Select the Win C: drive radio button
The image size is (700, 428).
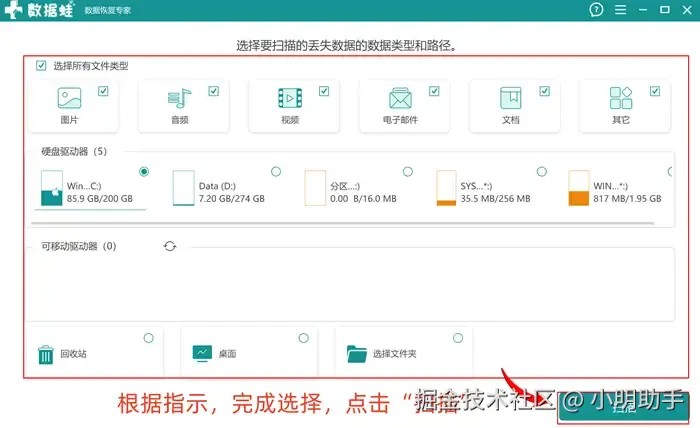[144, 171]
